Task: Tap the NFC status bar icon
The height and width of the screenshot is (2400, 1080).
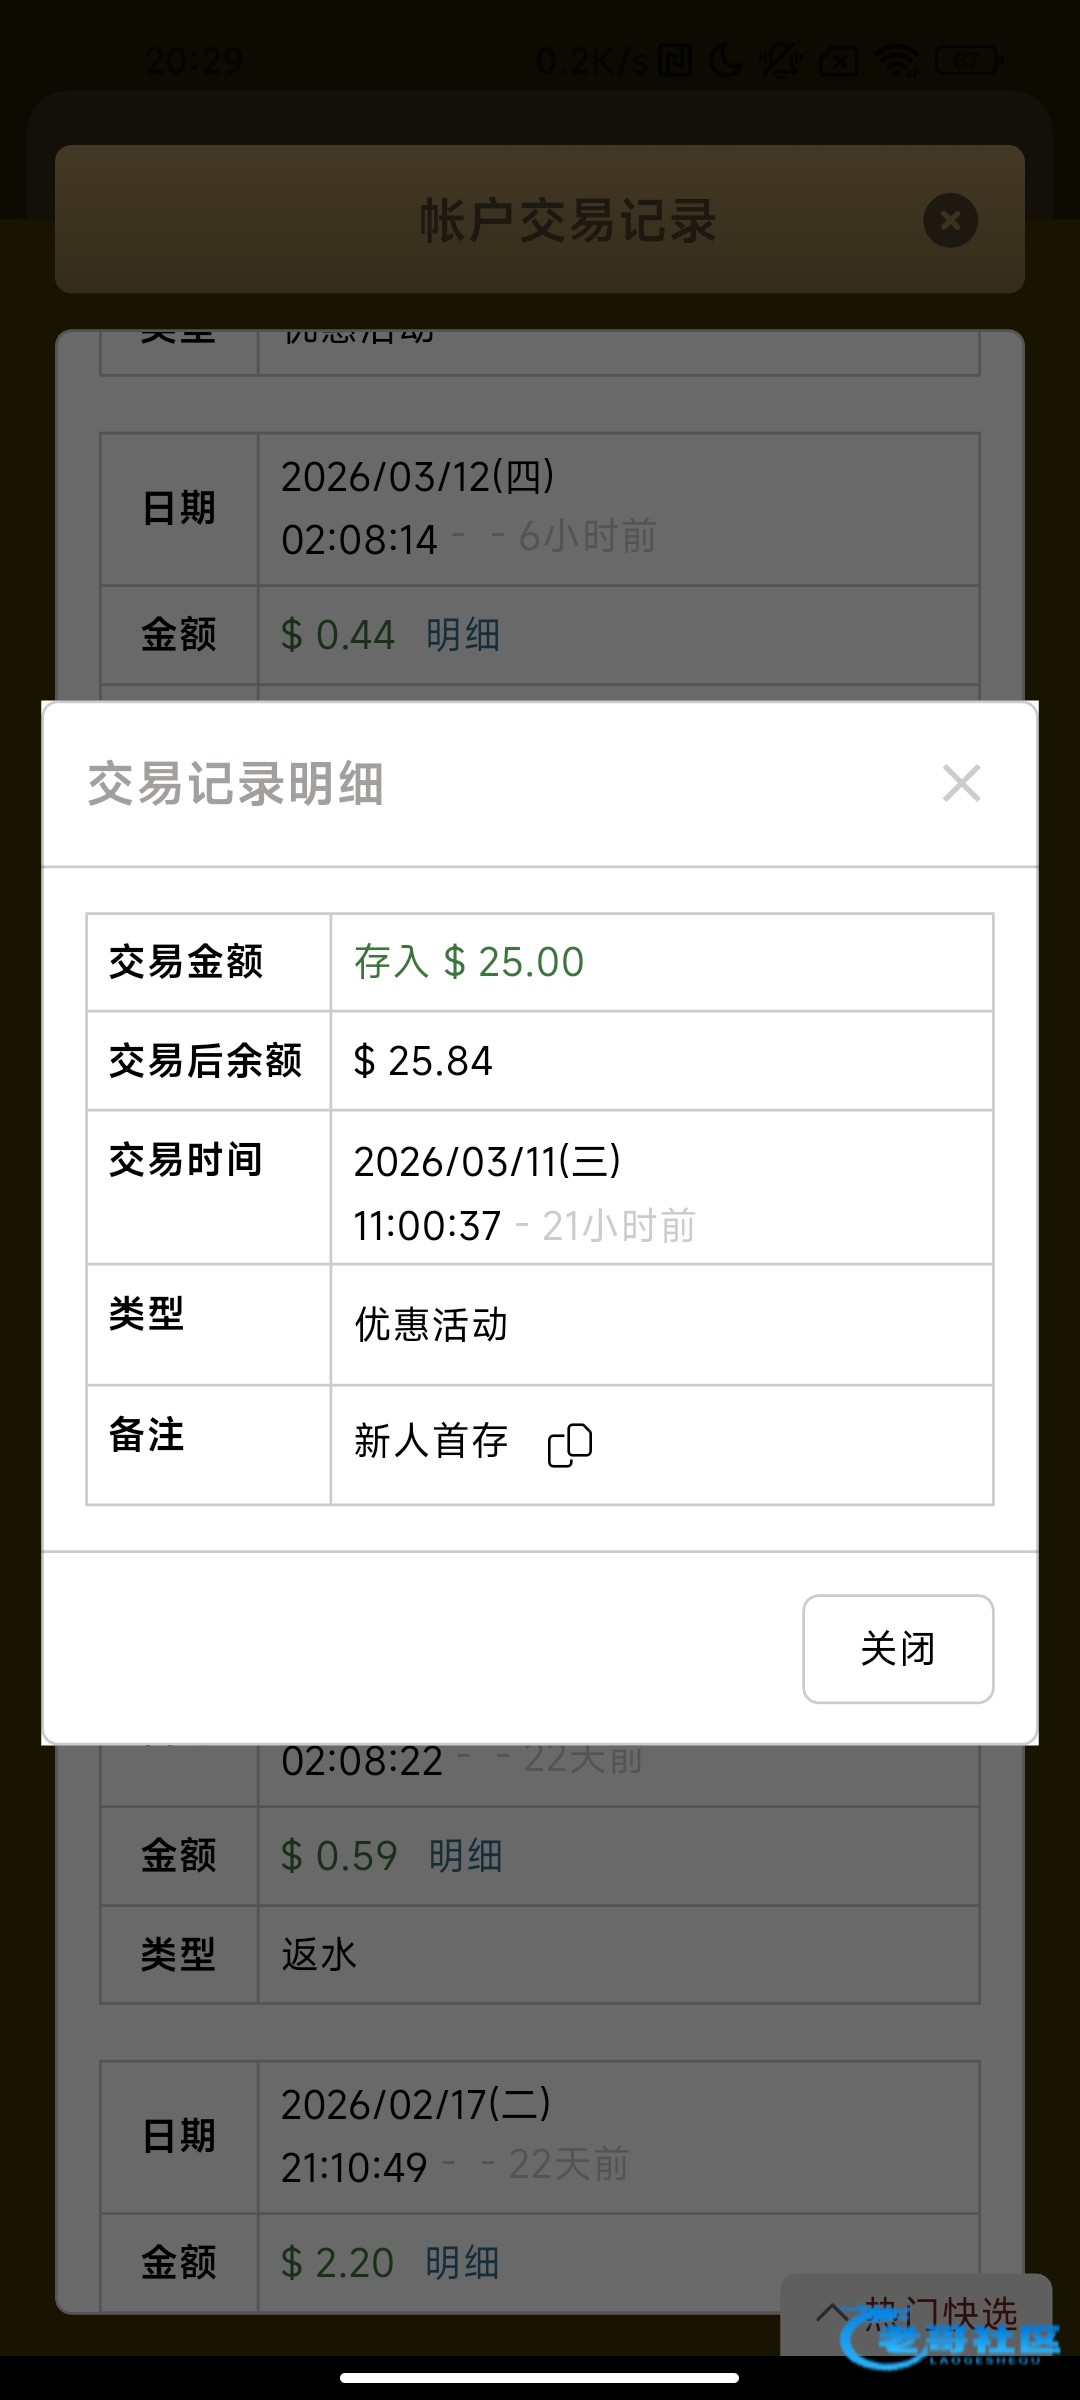Action: click(x=675, y=62)
